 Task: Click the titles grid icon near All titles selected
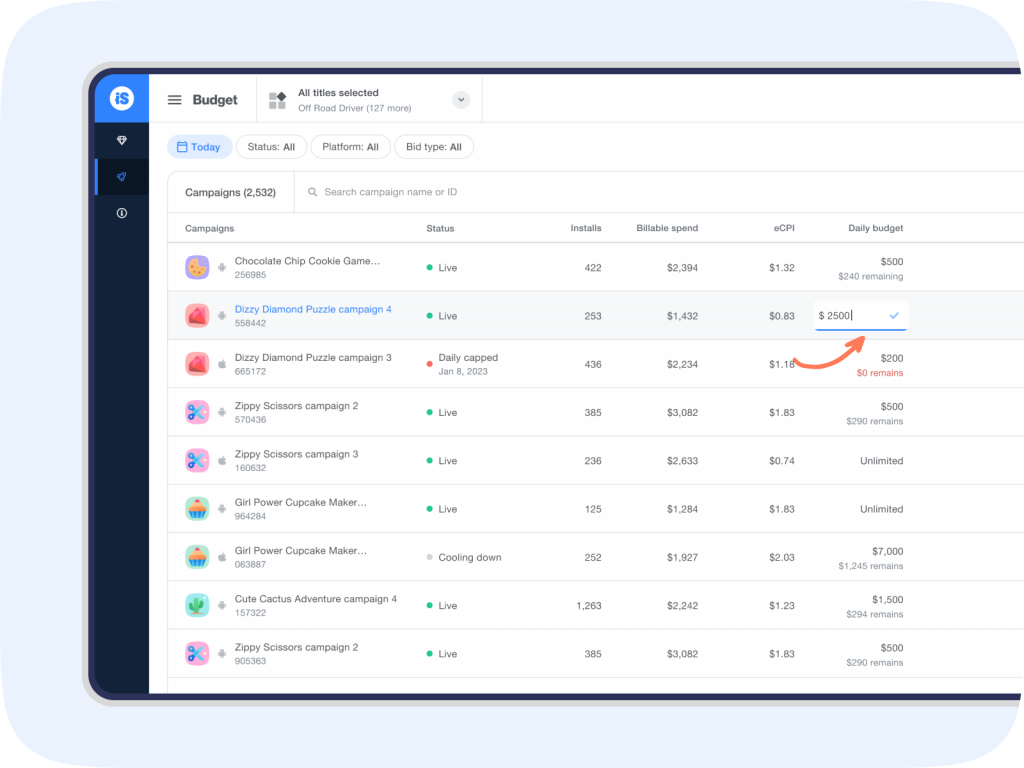point(277,99)
